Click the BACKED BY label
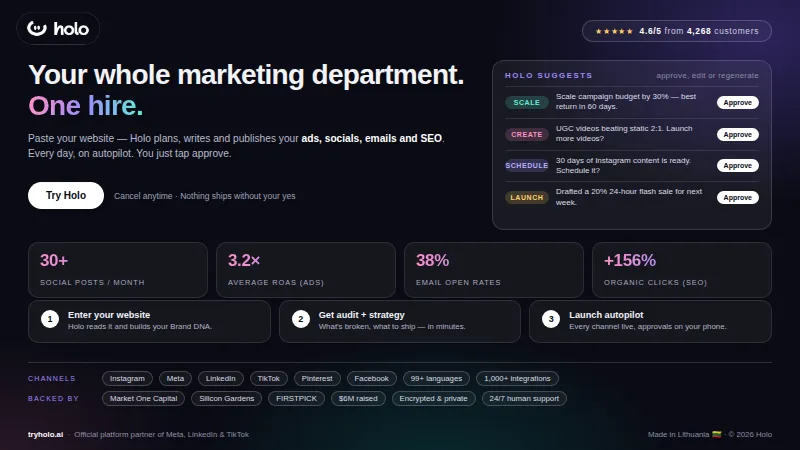 (x=54, y=398)
